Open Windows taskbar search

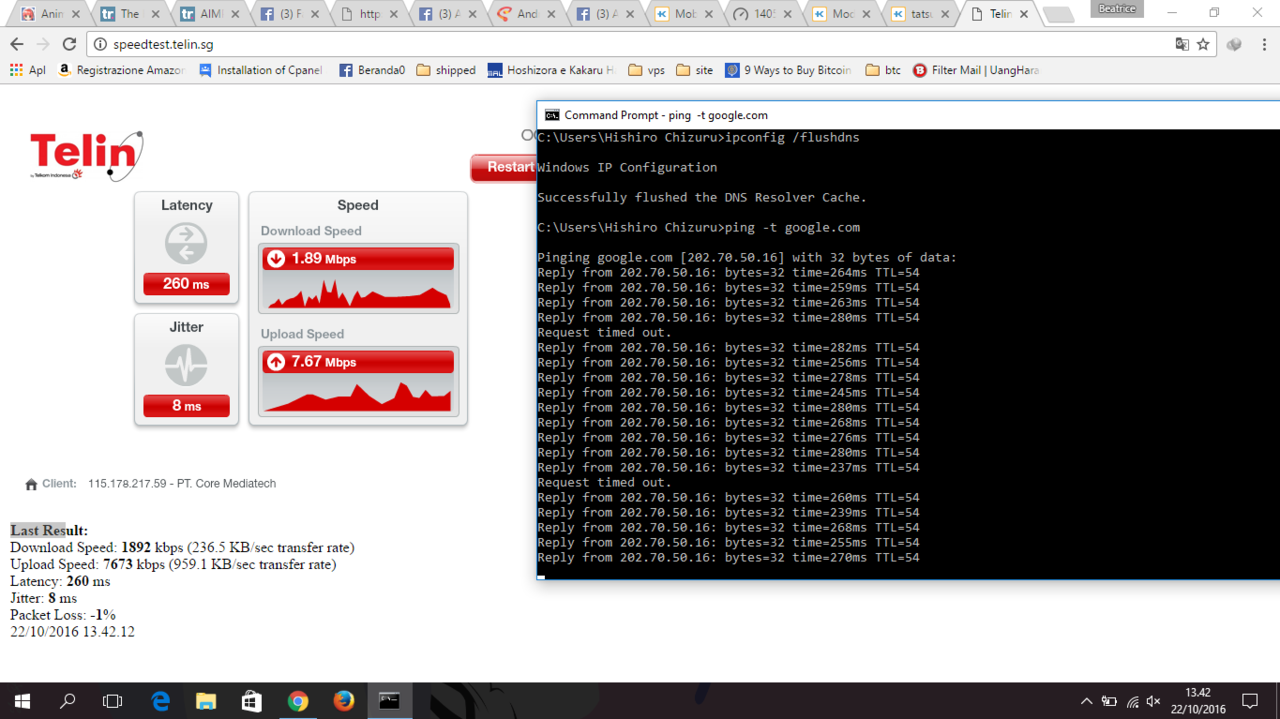click(x=68, y=701)
